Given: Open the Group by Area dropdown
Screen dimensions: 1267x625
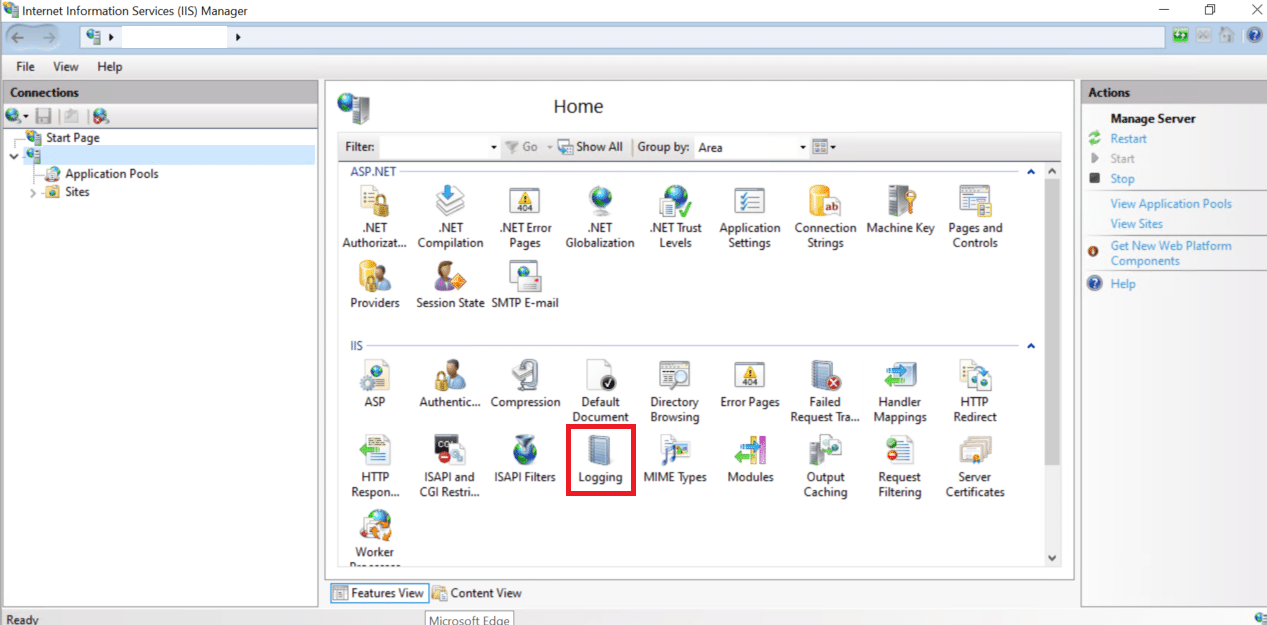Looking at the screenshot, I should [751, 147].
